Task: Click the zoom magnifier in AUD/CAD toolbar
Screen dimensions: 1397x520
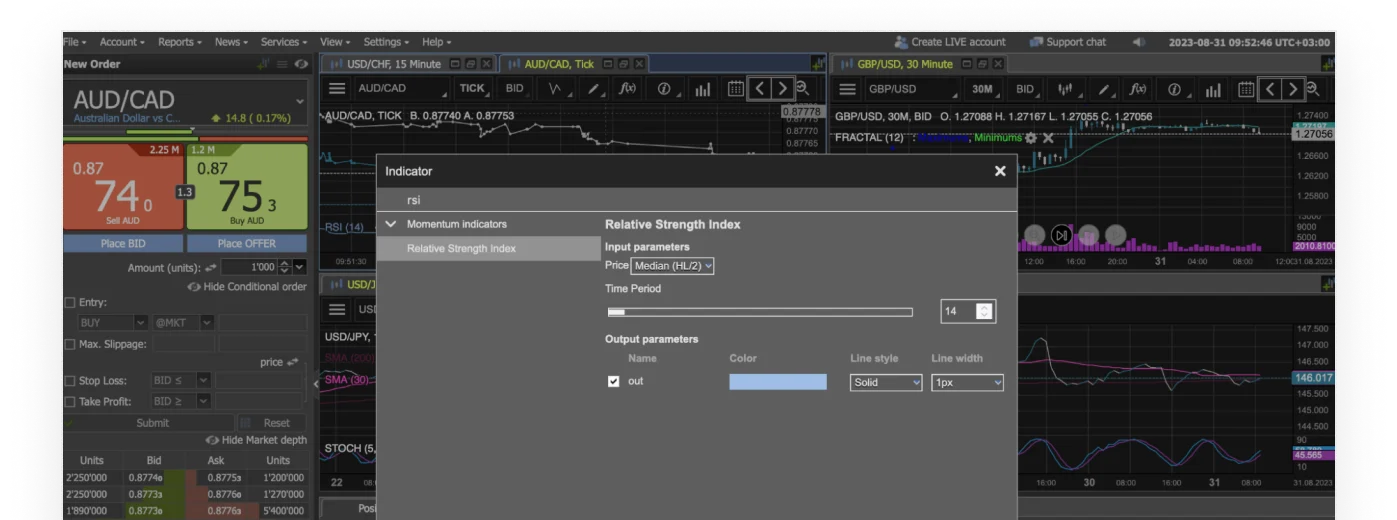Action: [x=802, y=89]
